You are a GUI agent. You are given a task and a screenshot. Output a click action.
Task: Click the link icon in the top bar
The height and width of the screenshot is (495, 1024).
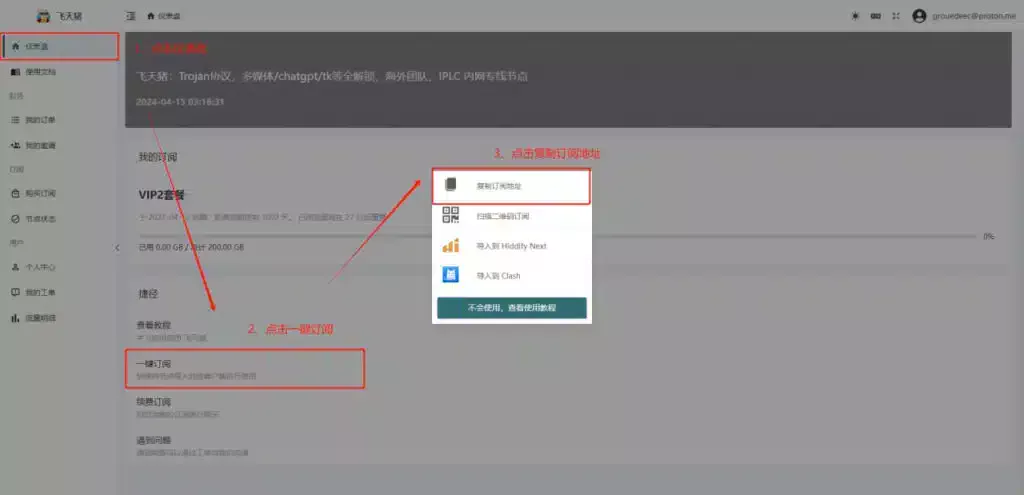pyautogui.click(x=875, y=16)
